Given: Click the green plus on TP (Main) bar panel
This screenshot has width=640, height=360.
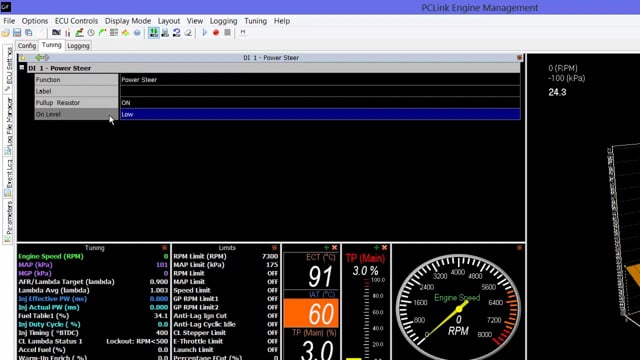Looking at the screenshot, I should (x=376, y=248).
